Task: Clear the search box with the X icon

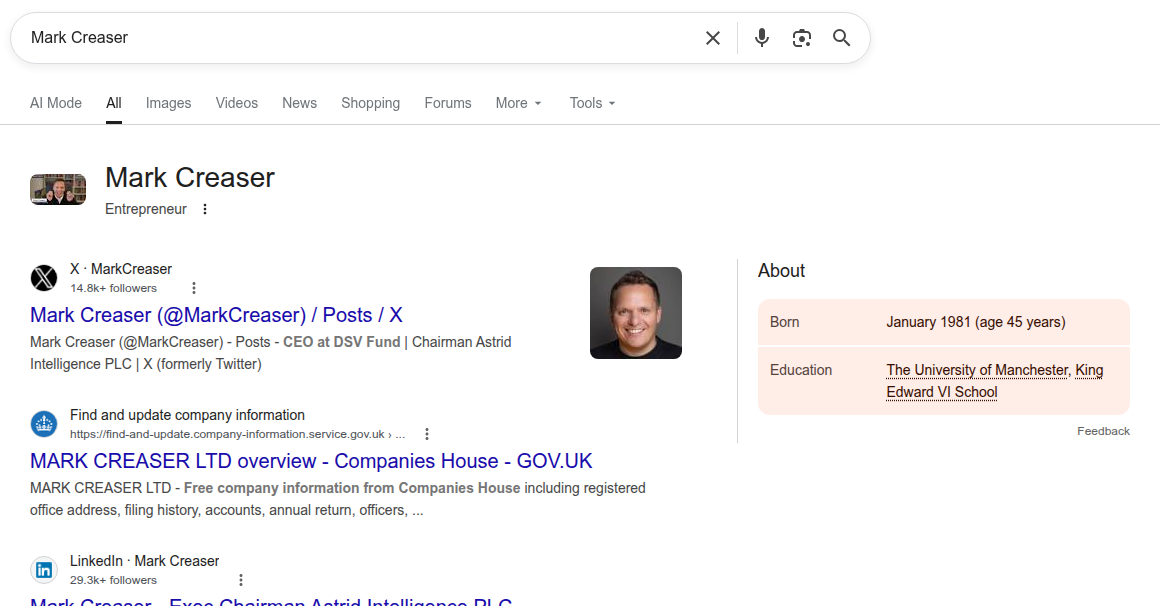Action: 712,38
